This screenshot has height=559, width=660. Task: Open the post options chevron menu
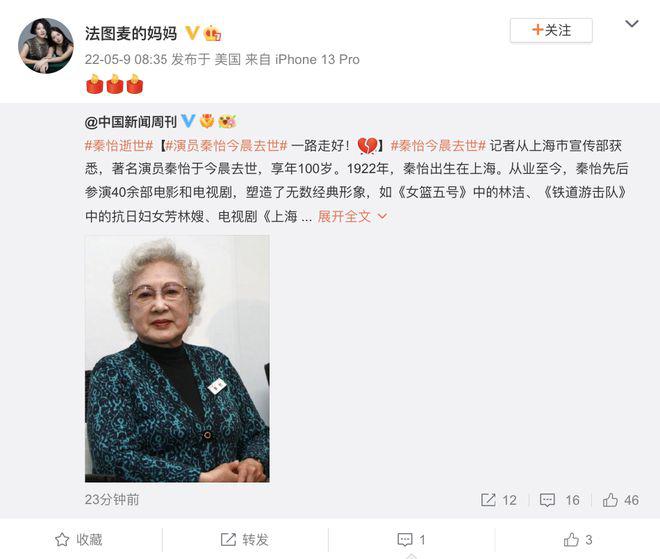pyautogui.click(x=632, y=24)
